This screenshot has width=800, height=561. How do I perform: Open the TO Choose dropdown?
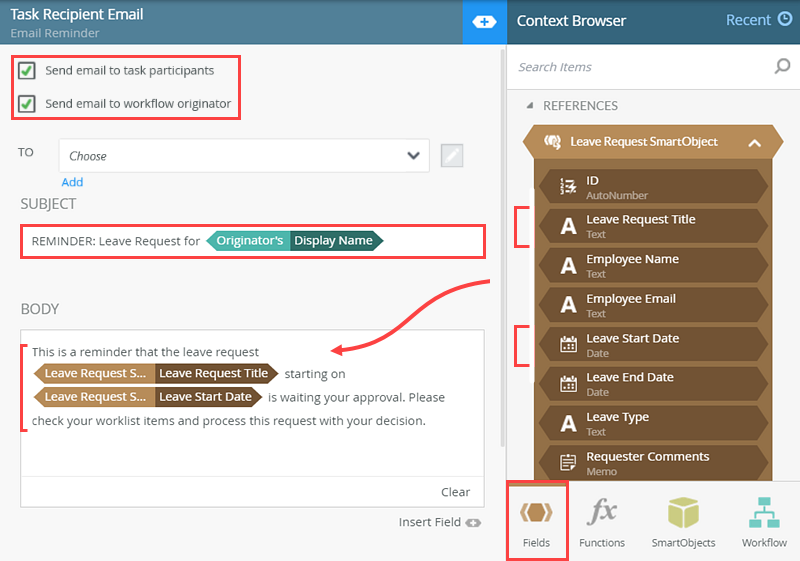[244, 156]
